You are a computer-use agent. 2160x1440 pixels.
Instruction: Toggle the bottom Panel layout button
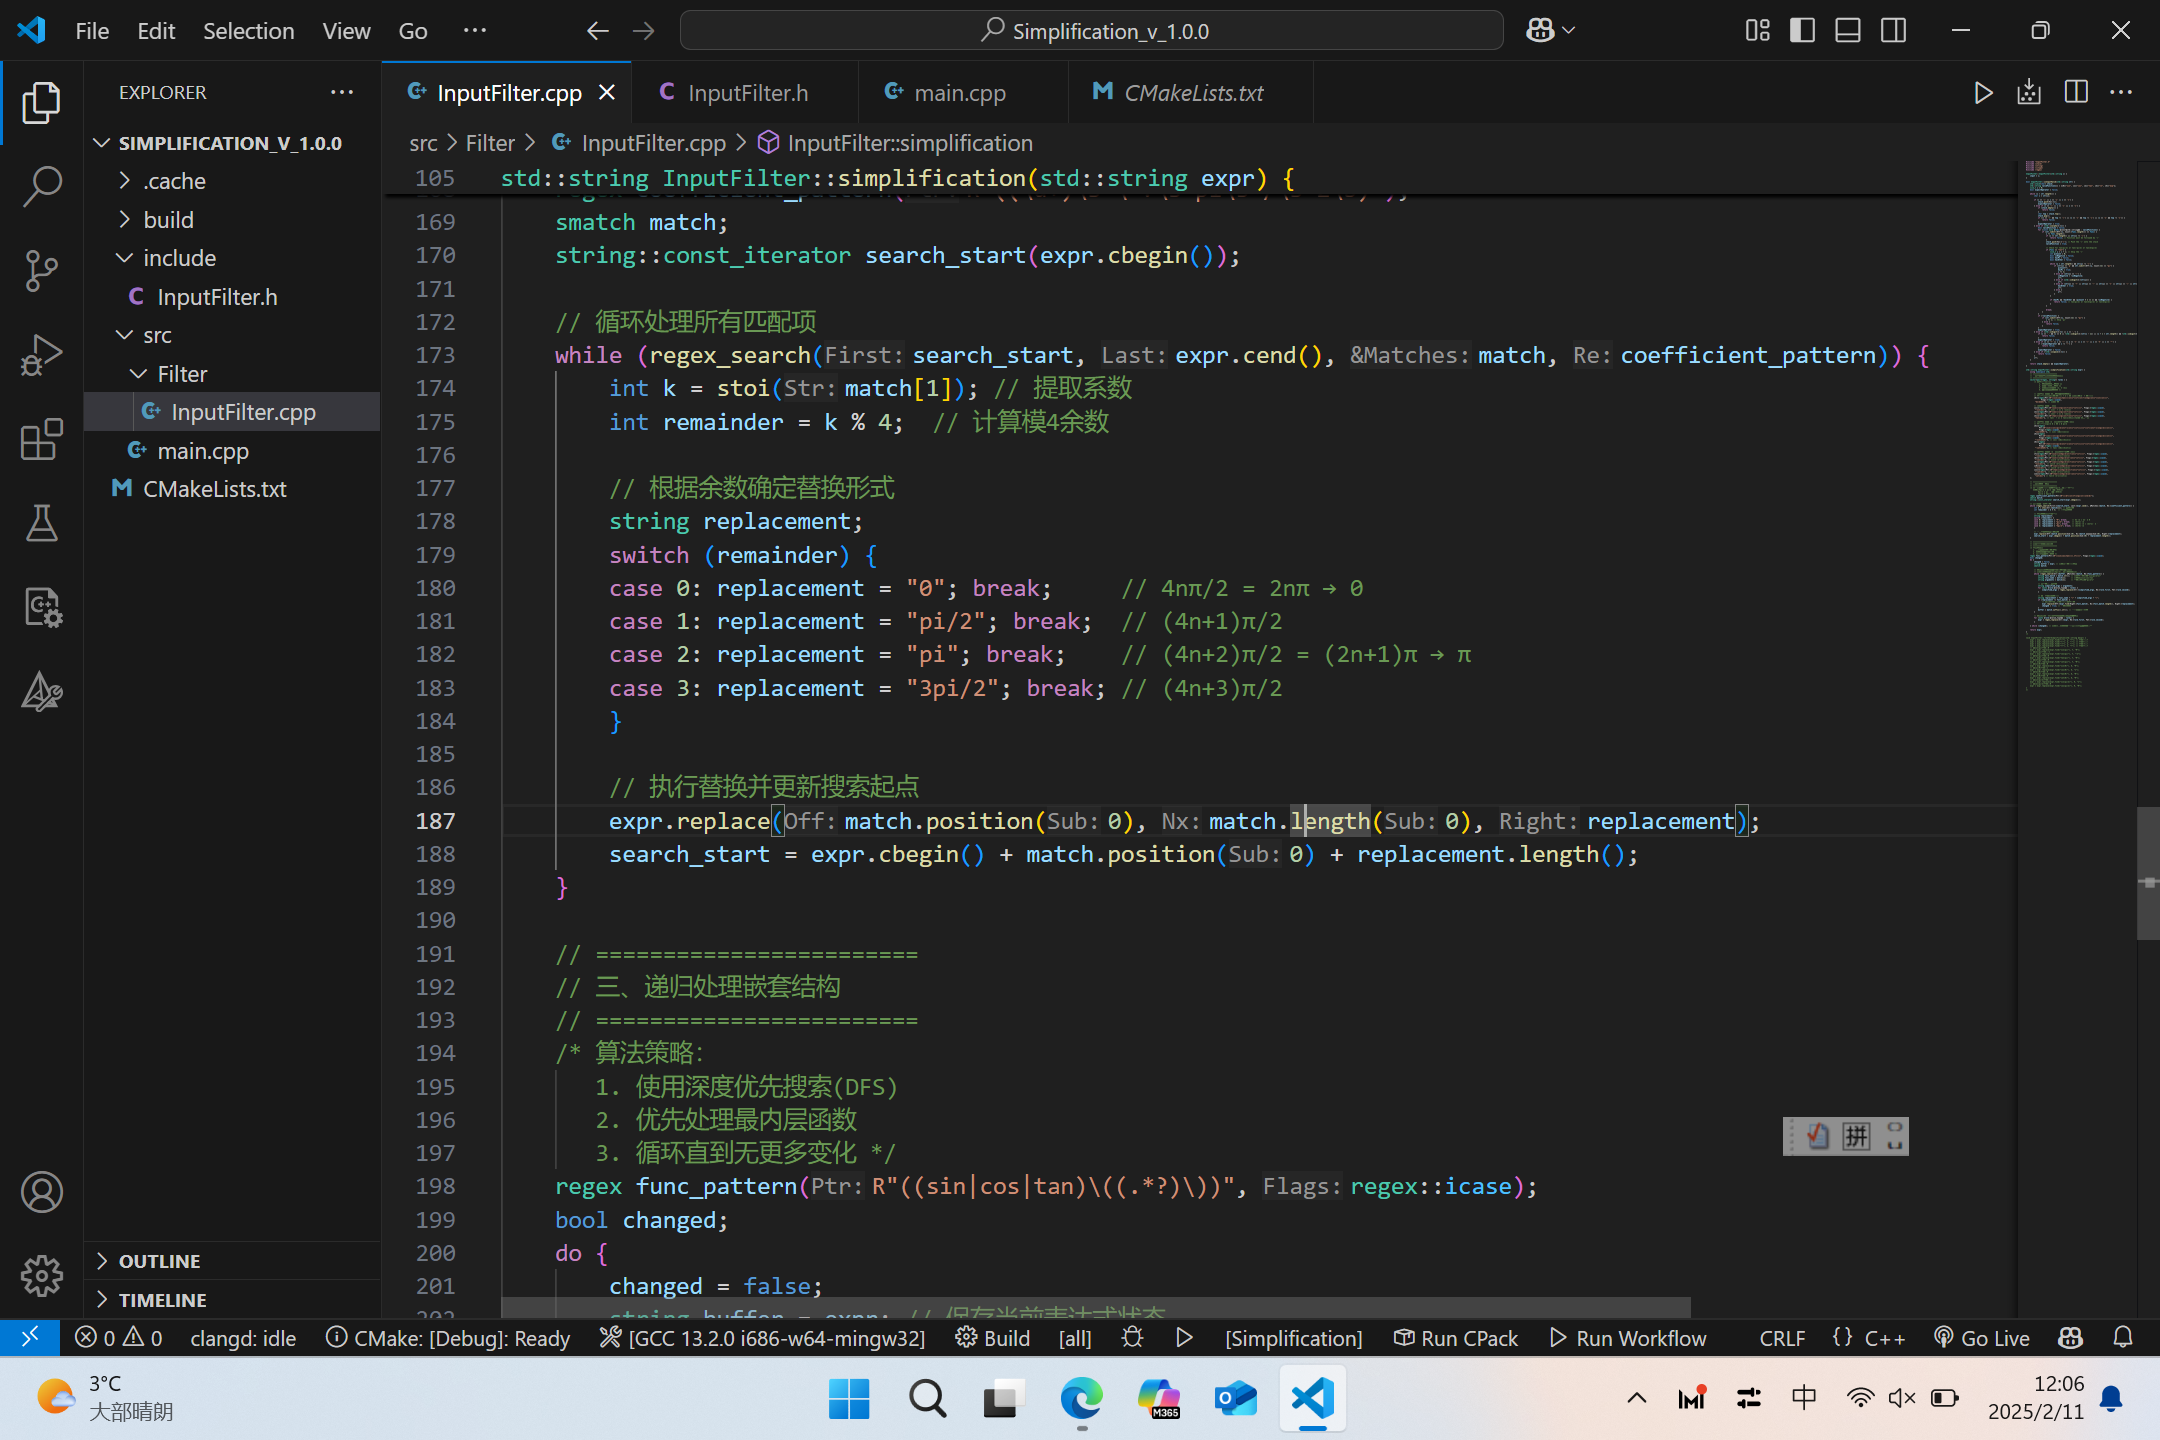pyautogui.click(x=1847, y=31)
